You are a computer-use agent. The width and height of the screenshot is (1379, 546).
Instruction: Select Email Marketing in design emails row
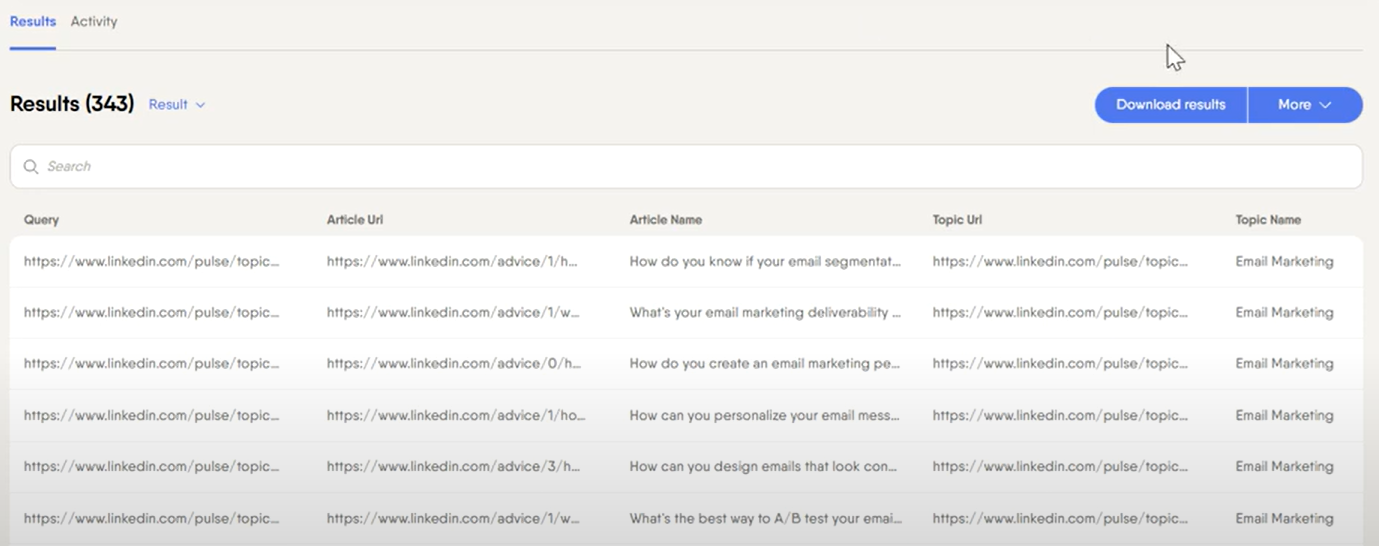click(1285, 466)
